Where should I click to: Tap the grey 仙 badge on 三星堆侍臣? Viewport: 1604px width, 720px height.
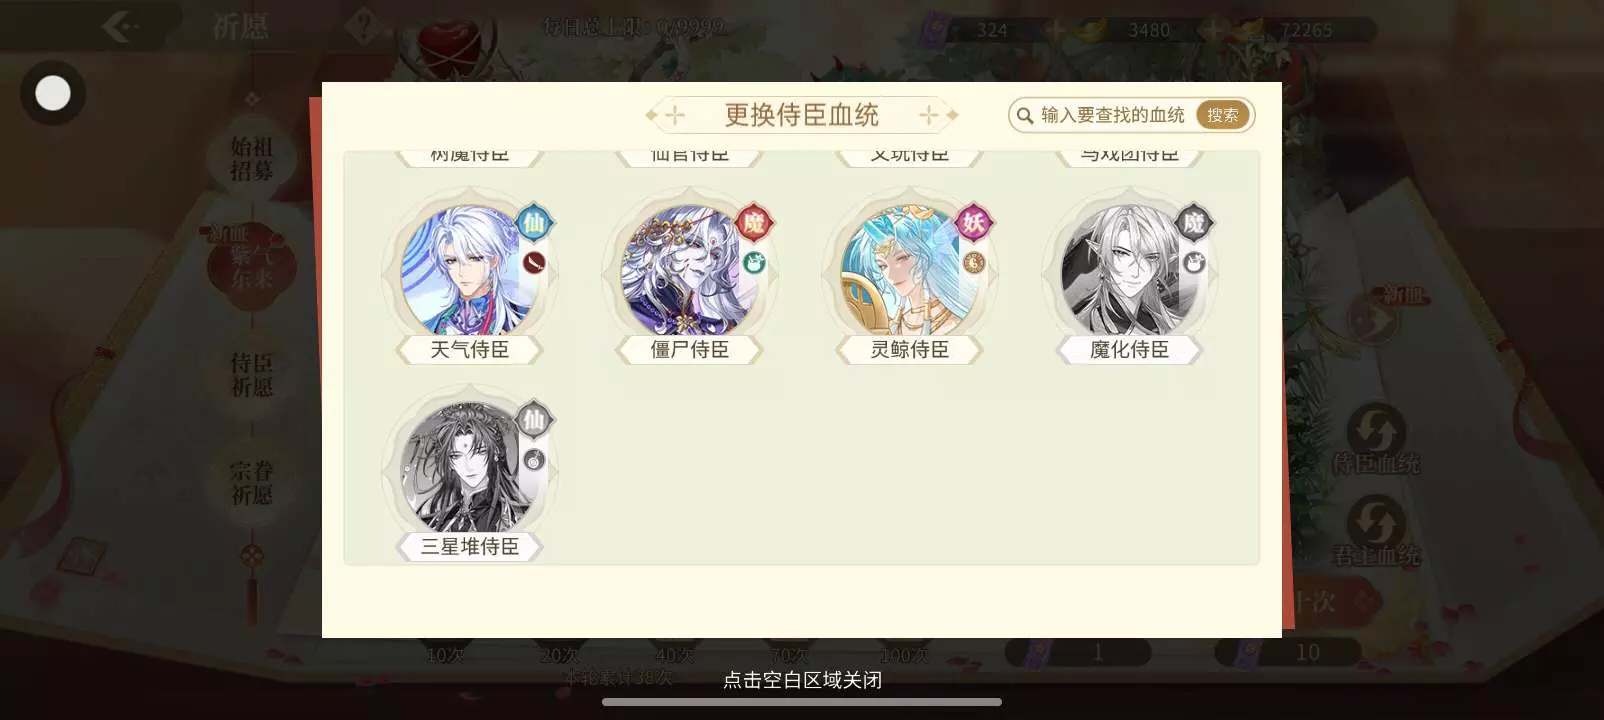coord(534,420)
